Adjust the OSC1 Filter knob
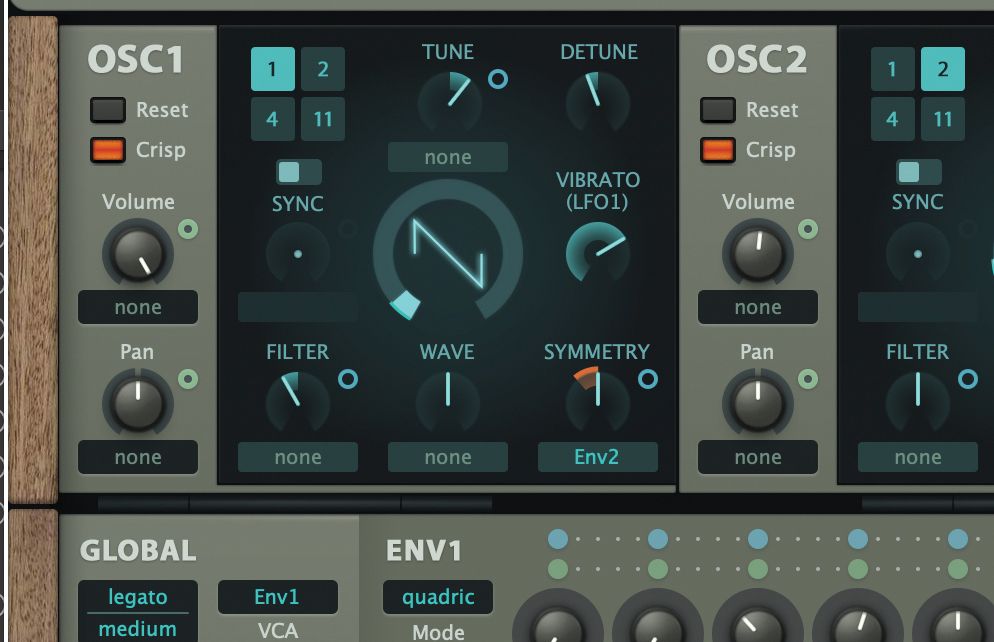Screen dimensions: 994x642 [297, 398]
